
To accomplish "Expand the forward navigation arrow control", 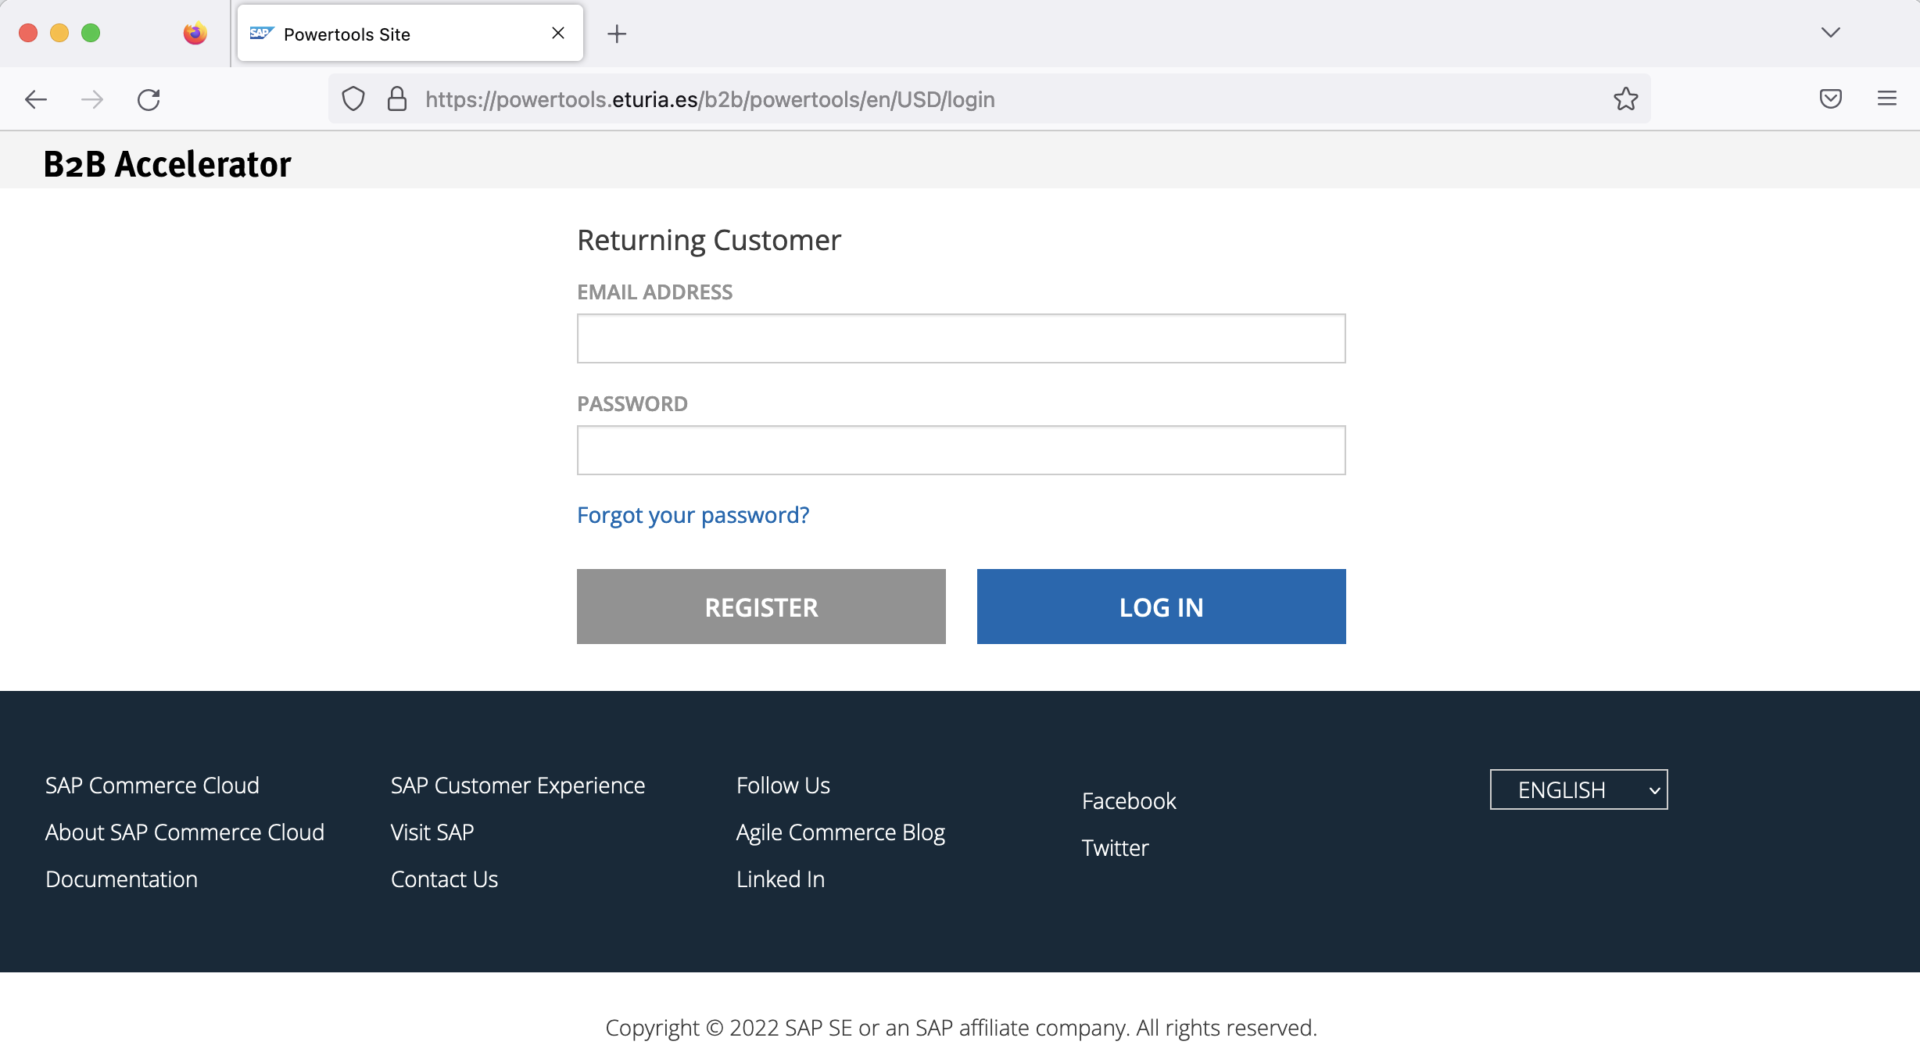I will [x=92, y=99].
